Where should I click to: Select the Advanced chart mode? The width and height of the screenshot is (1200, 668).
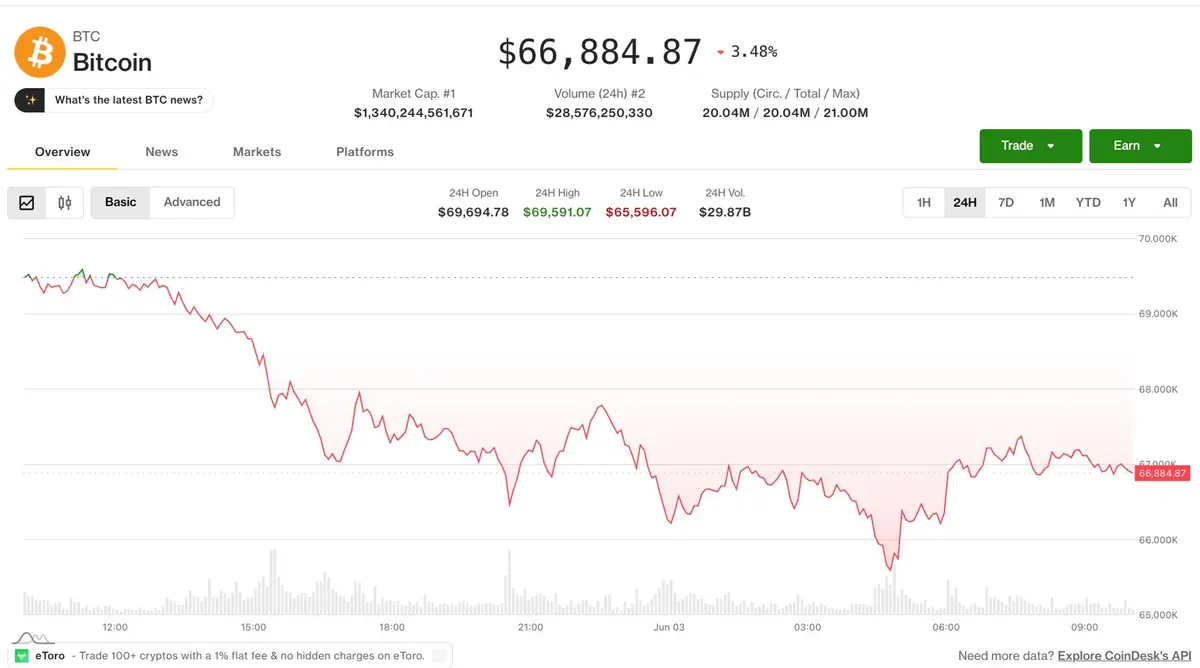click(x=191, y=202)
